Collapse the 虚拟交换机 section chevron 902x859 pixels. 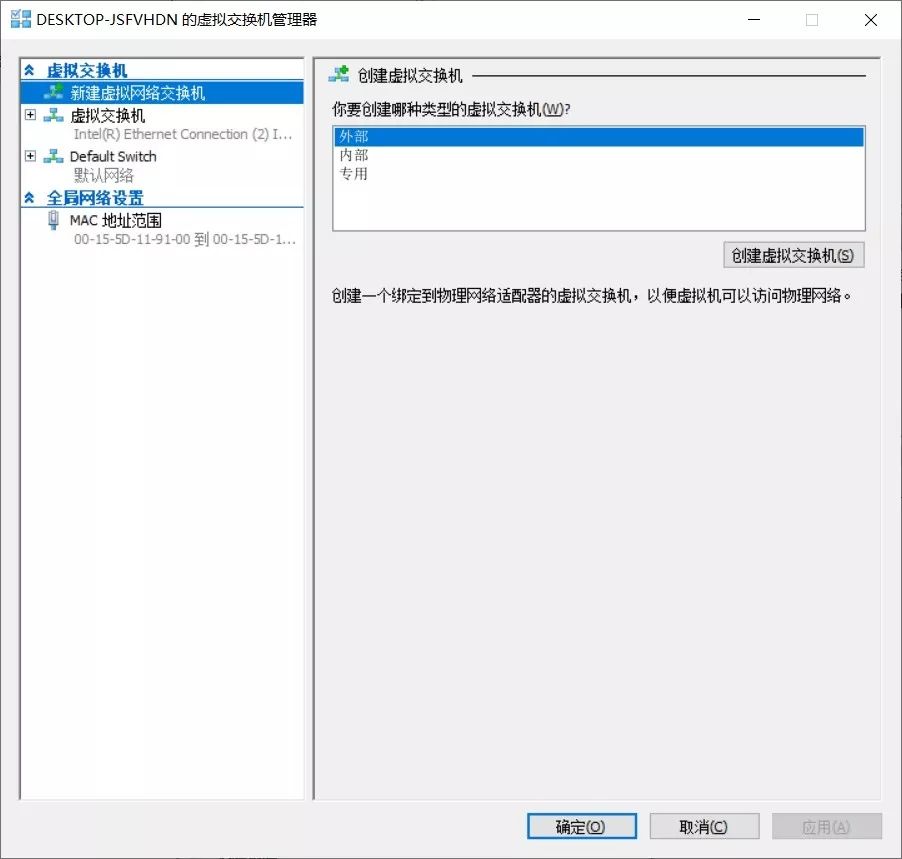click(x=29, y=70)
